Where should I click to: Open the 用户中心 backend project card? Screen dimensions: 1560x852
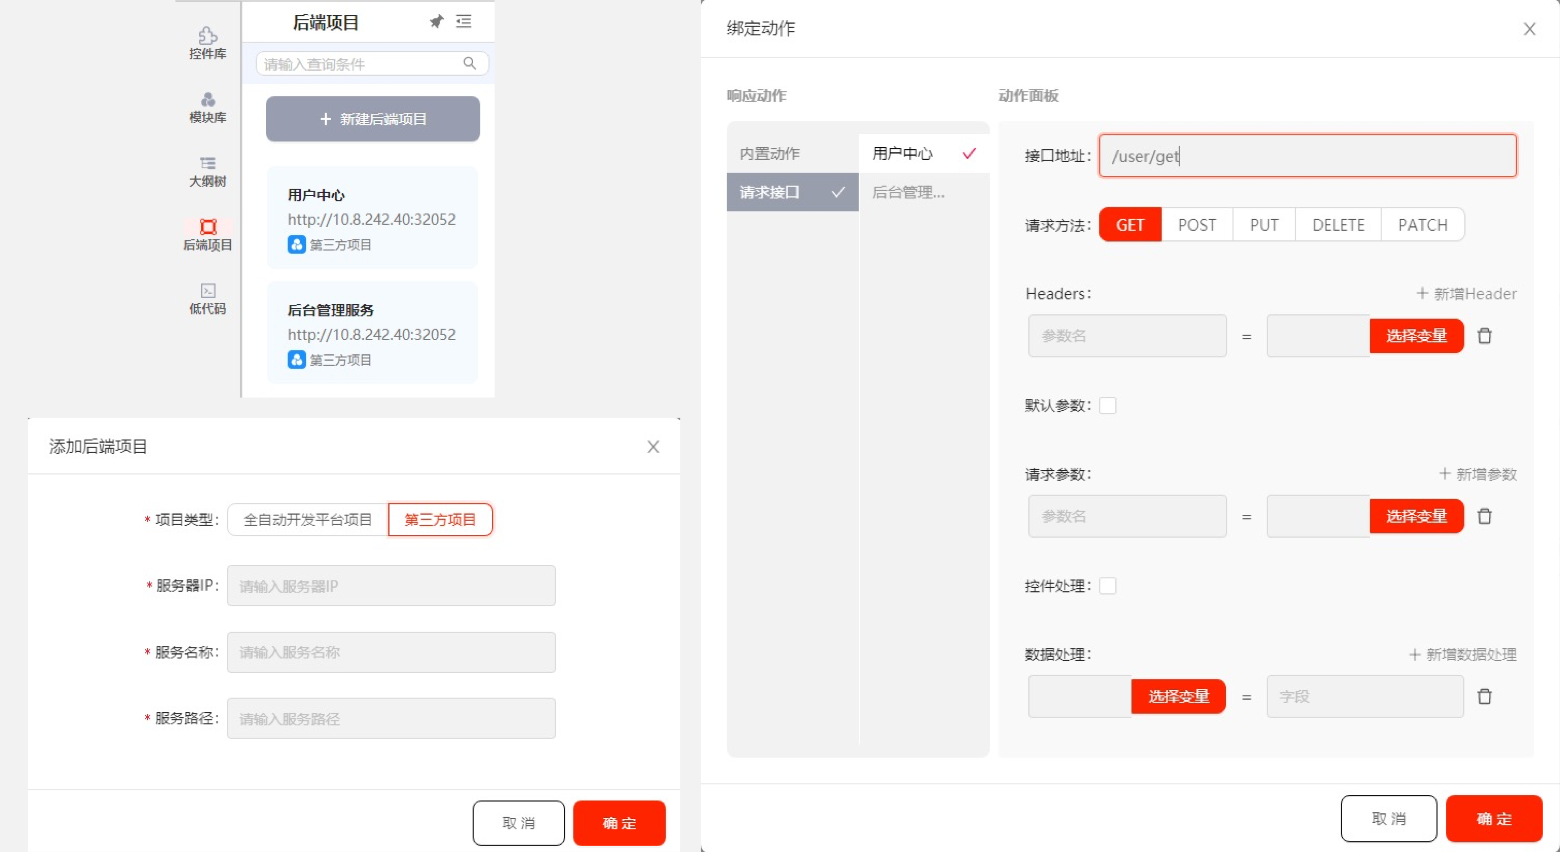click(x=372, y=218)
